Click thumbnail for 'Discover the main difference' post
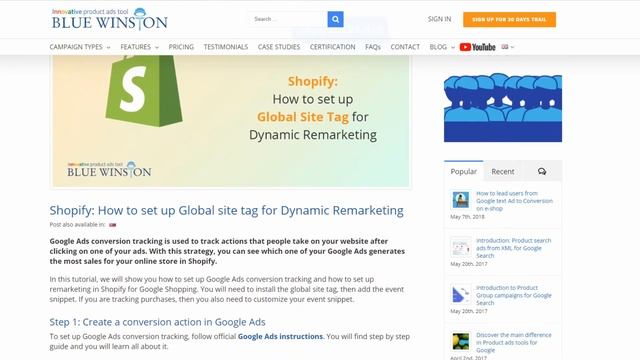 tap(461, 342)
